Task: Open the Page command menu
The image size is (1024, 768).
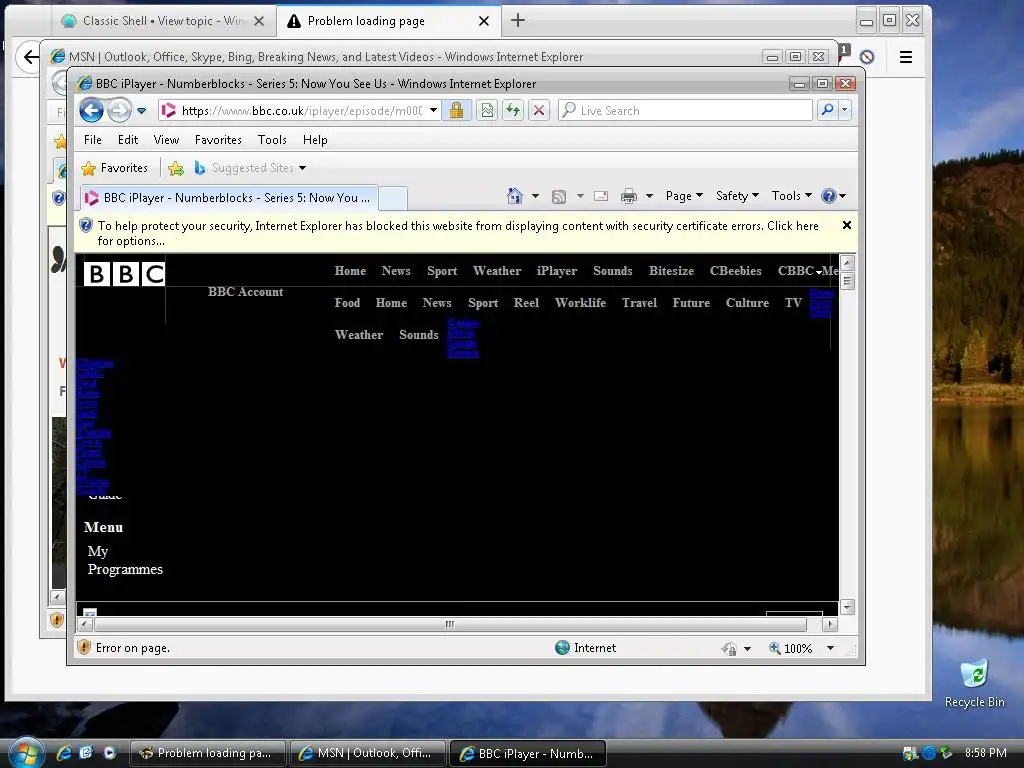Action: 684,196
